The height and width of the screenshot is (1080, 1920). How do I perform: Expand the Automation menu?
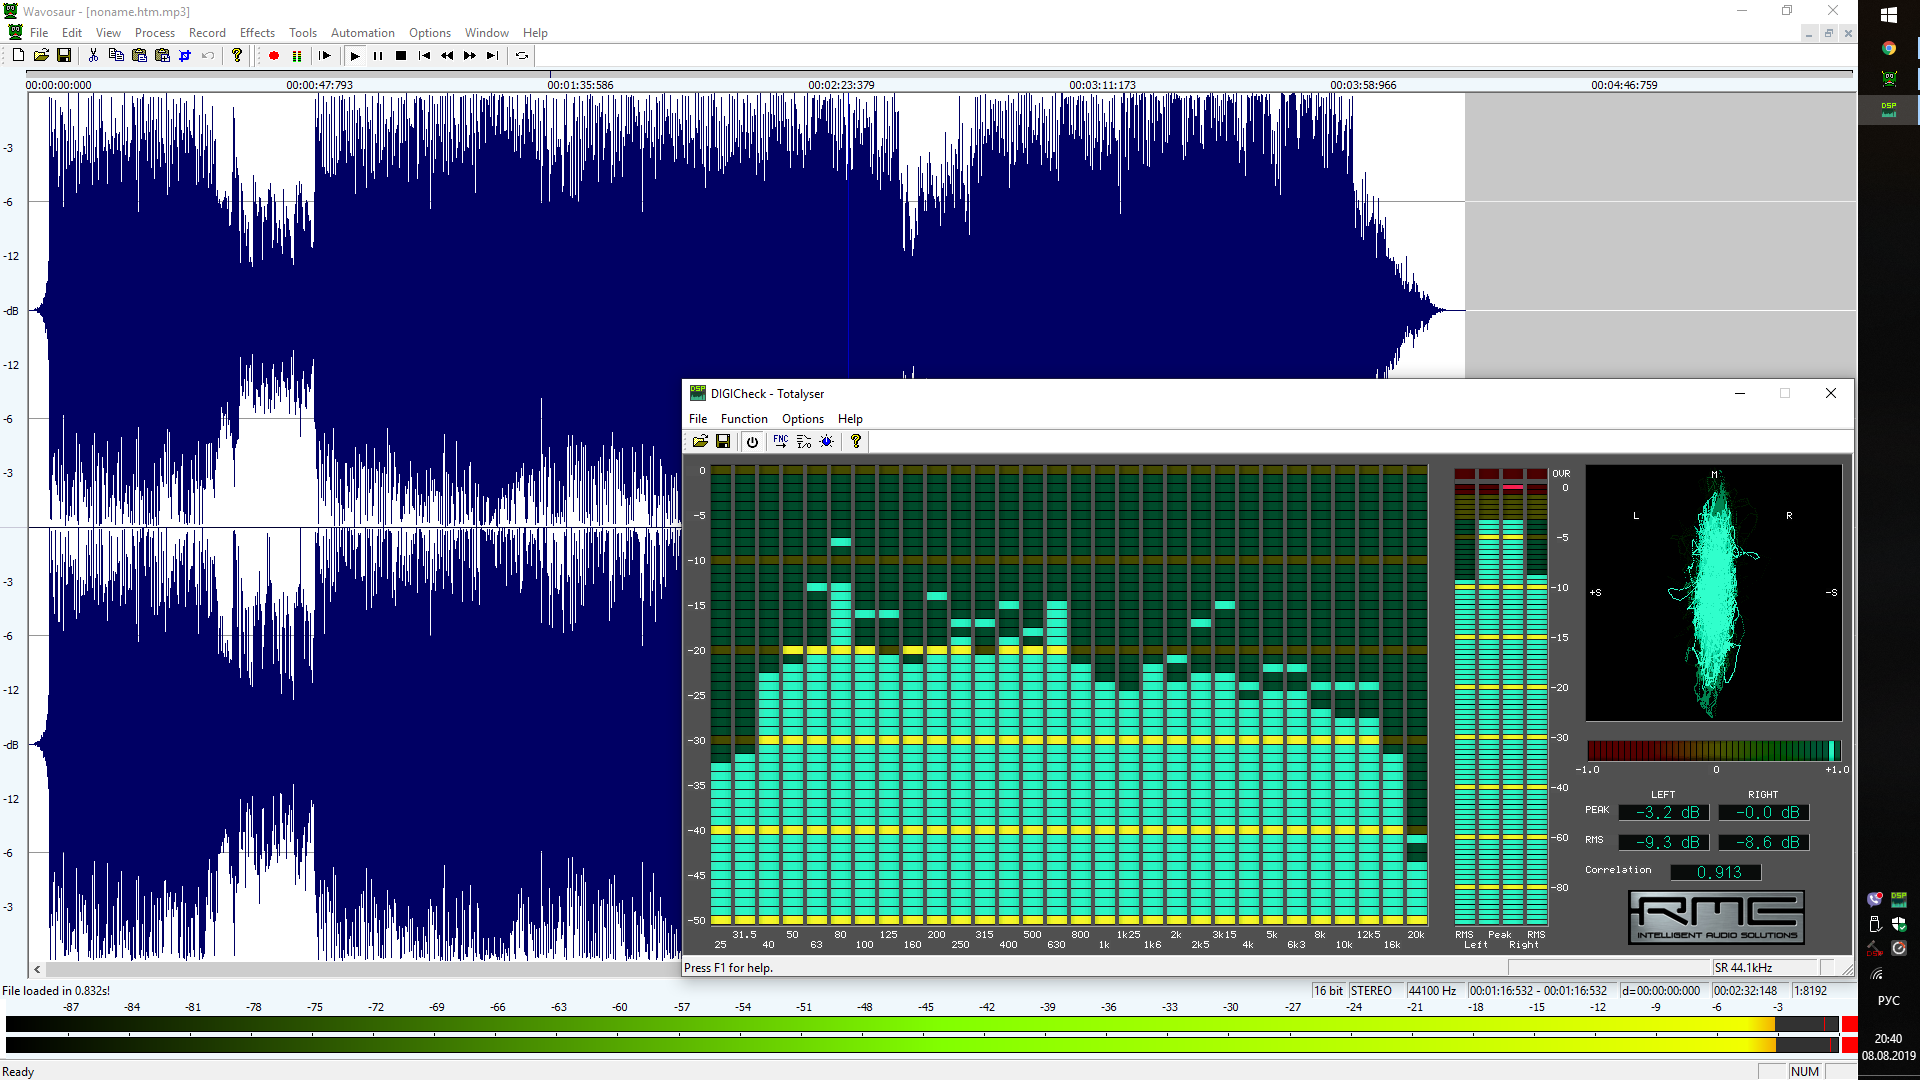tap(362, 33)
